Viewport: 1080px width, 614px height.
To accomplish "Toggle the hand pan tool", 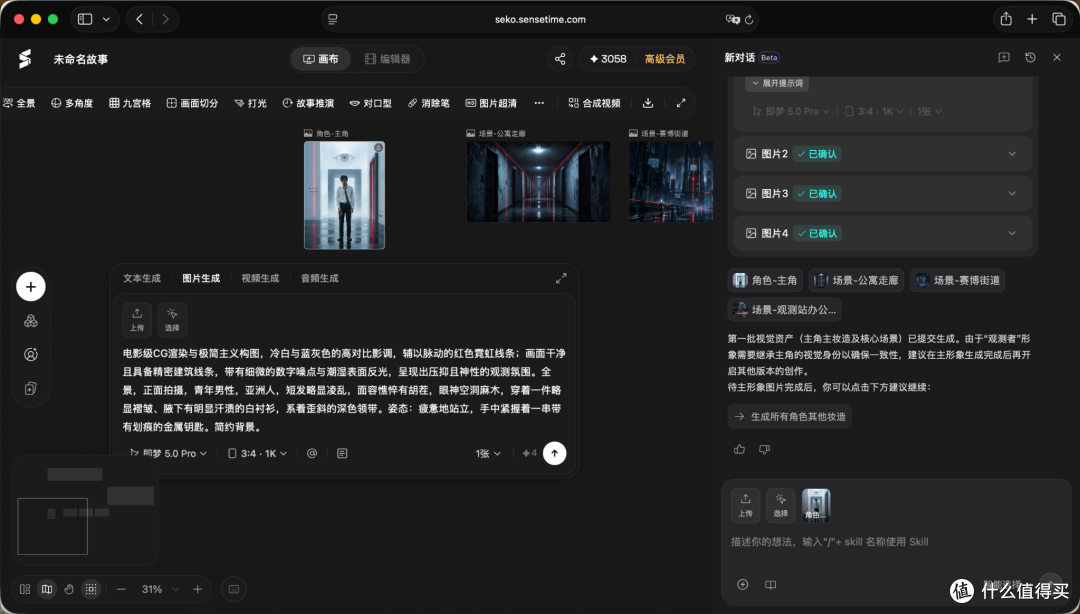I will click(x=69, y=589).
